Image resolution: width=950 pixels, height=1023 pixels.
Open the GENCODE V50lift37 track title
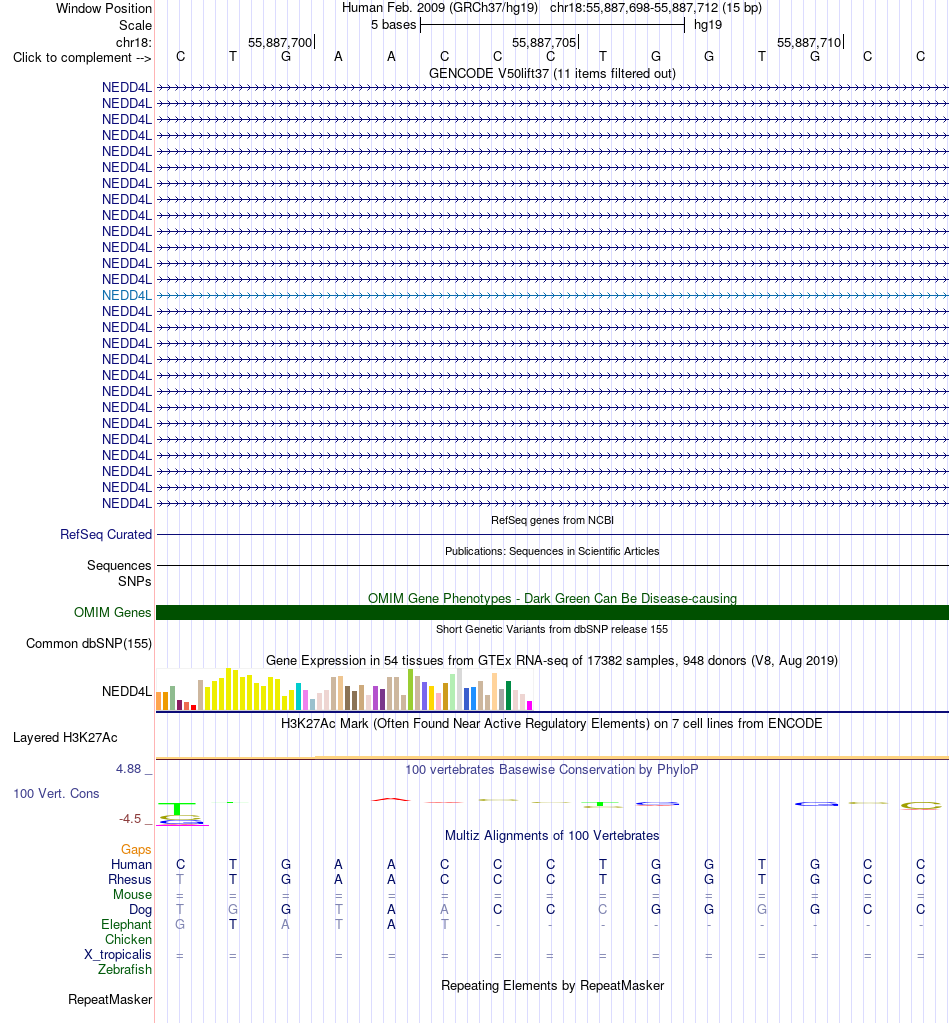coord(552,73)
